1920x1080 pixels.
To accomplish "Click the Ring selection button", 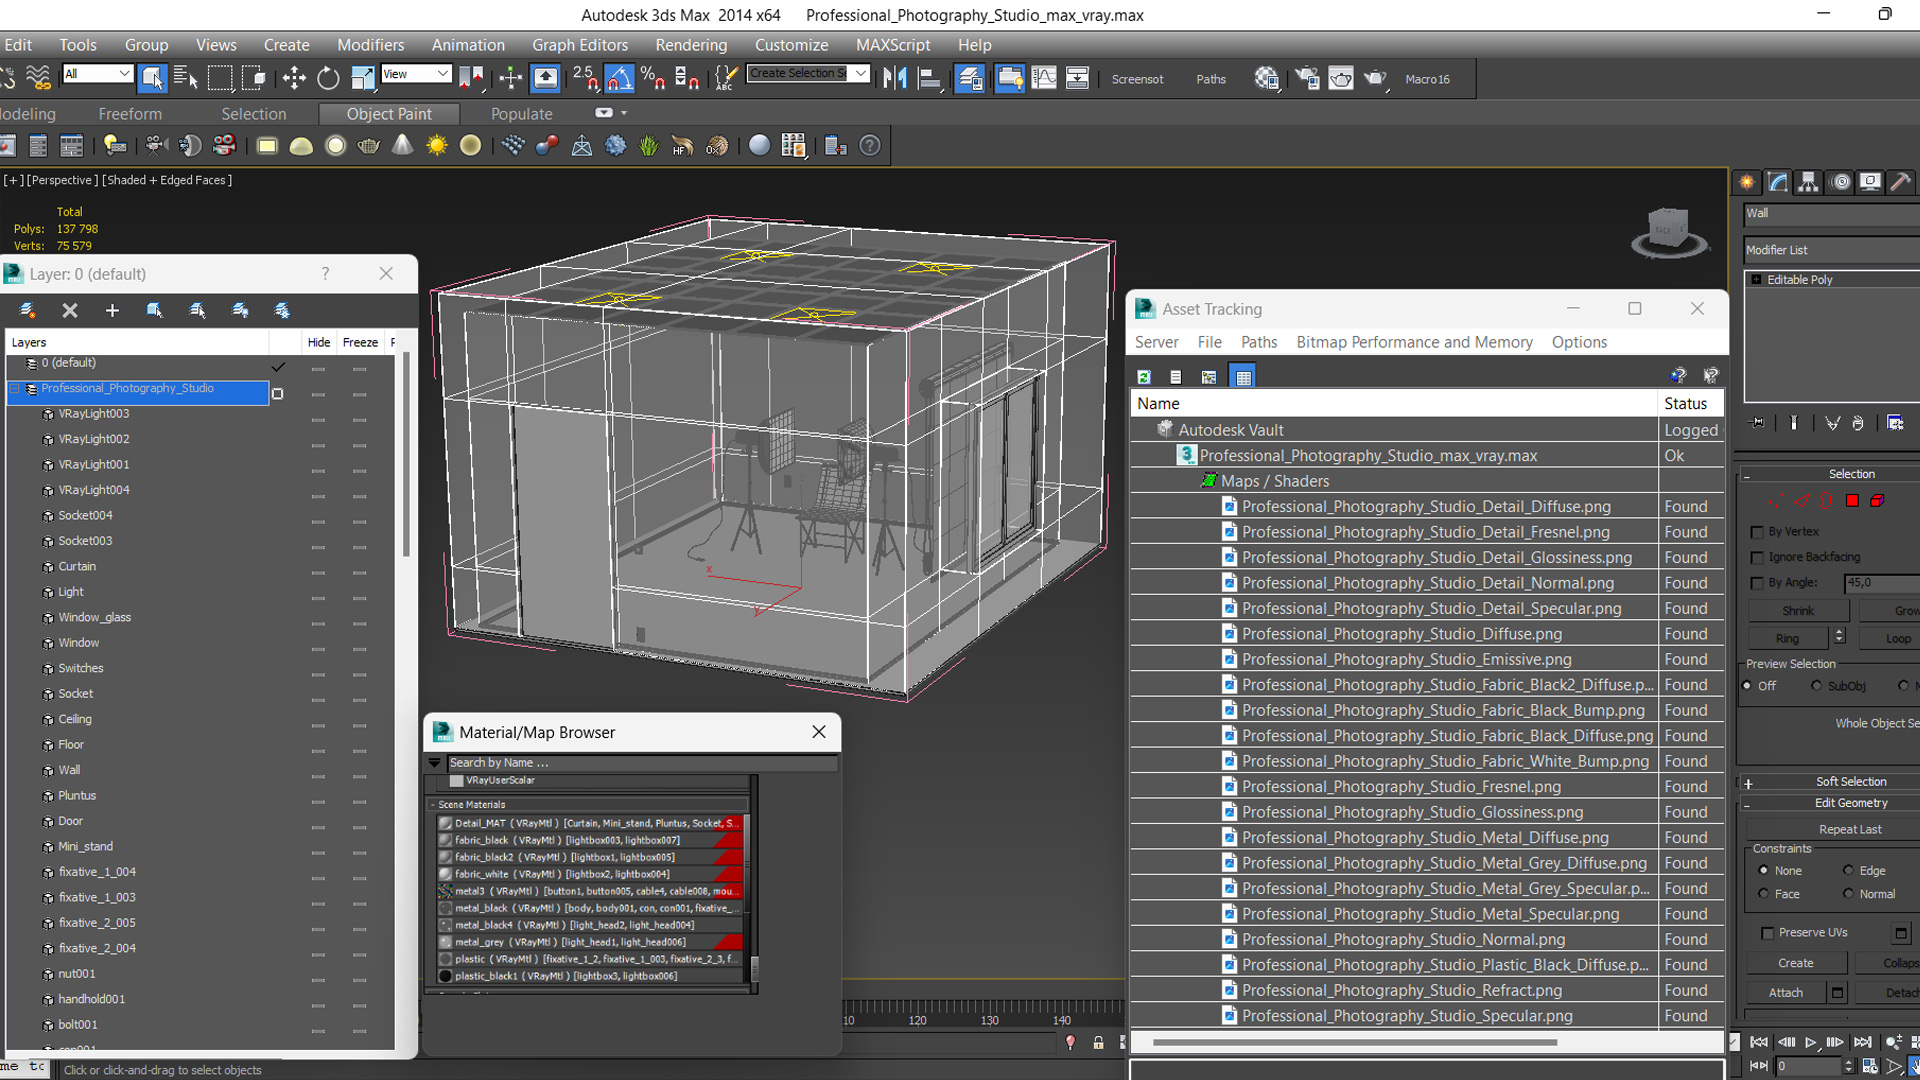I will [1788, 639].
